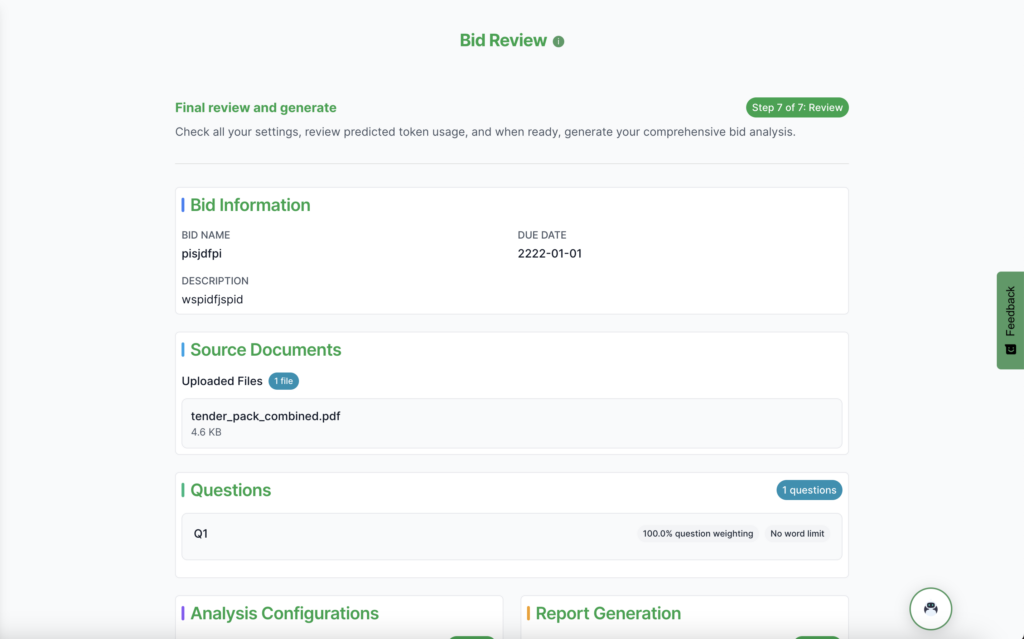Click the Questions section heading

(x=230, y=490)
